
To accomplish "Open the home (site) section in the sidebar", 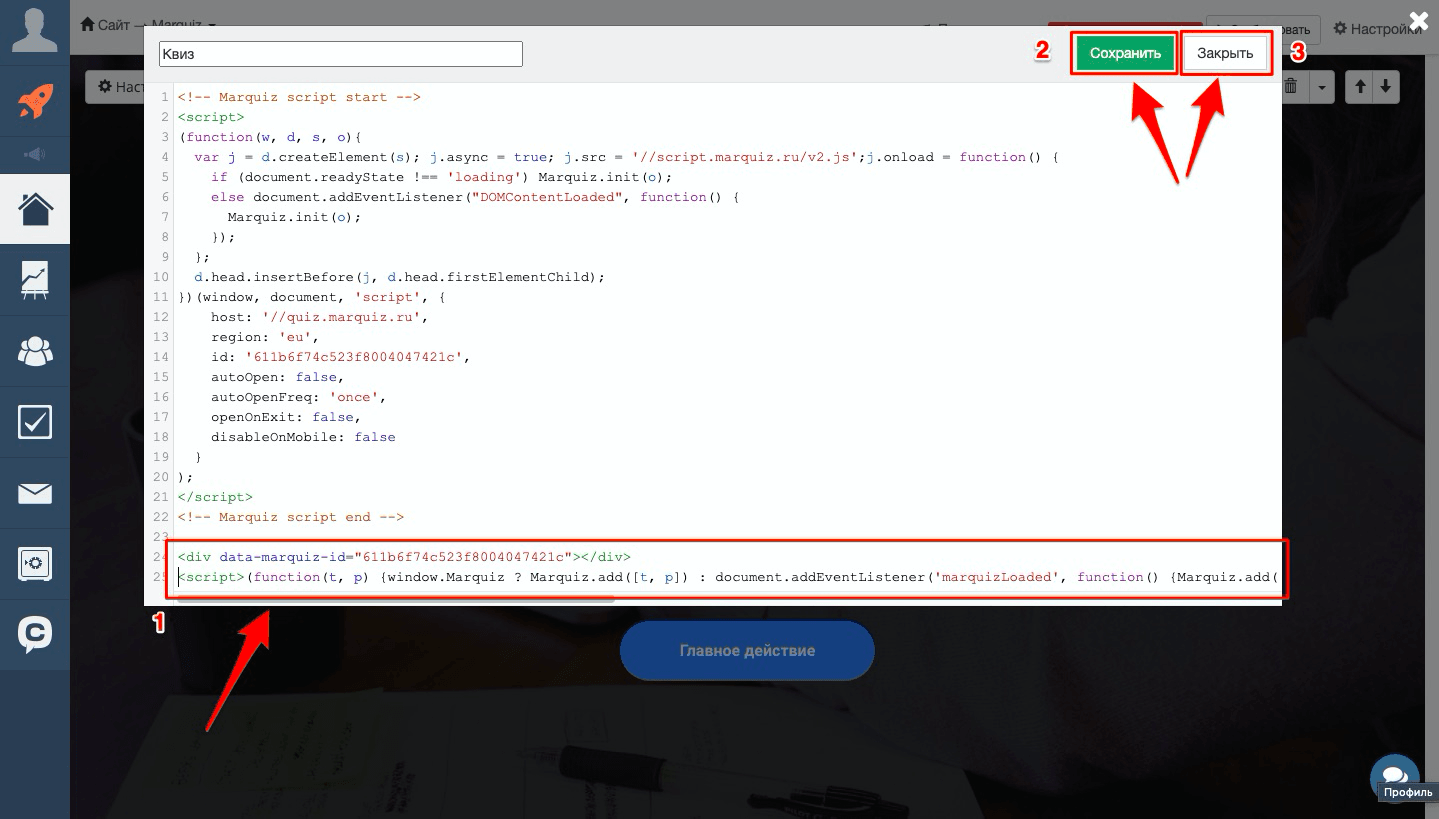I will 35,209.
